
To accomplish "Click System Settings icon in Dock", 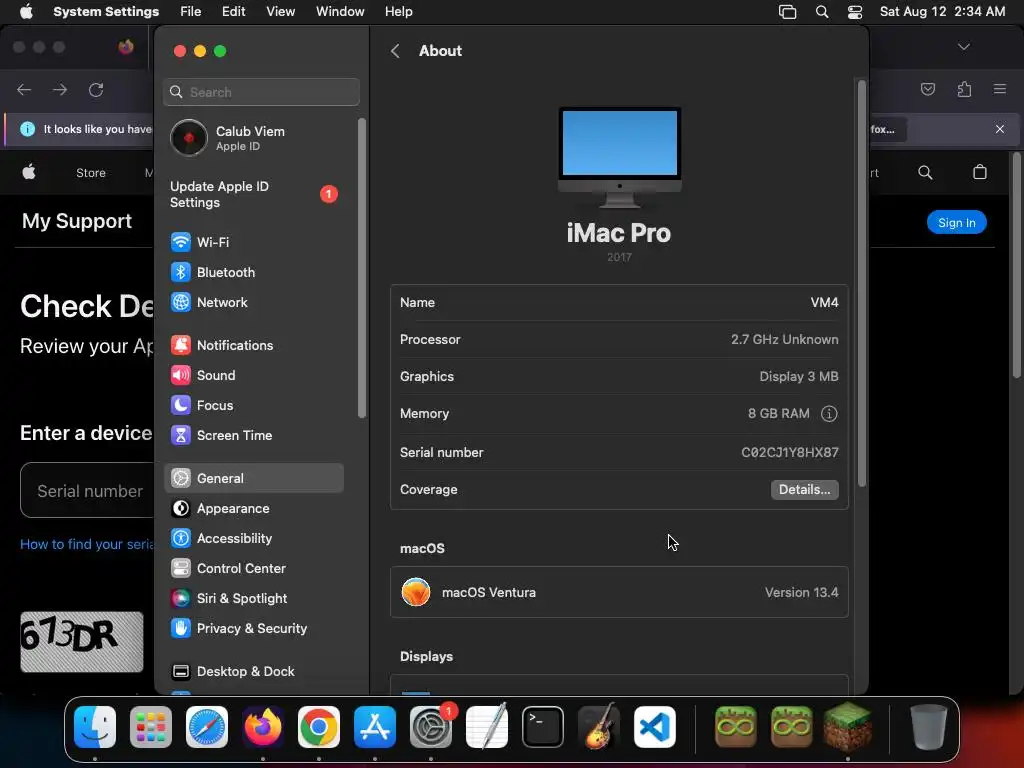I will click(x=431, y=727).
